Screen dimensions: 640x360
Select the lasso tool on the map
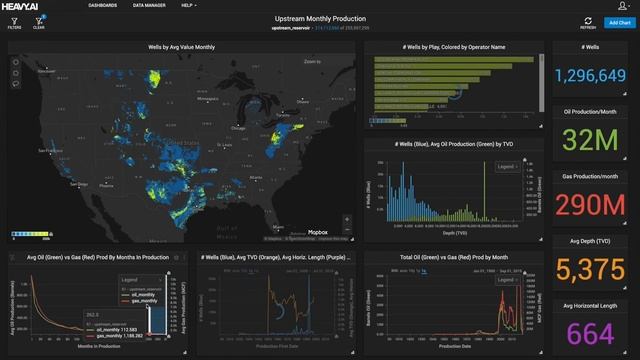(16, 84)
